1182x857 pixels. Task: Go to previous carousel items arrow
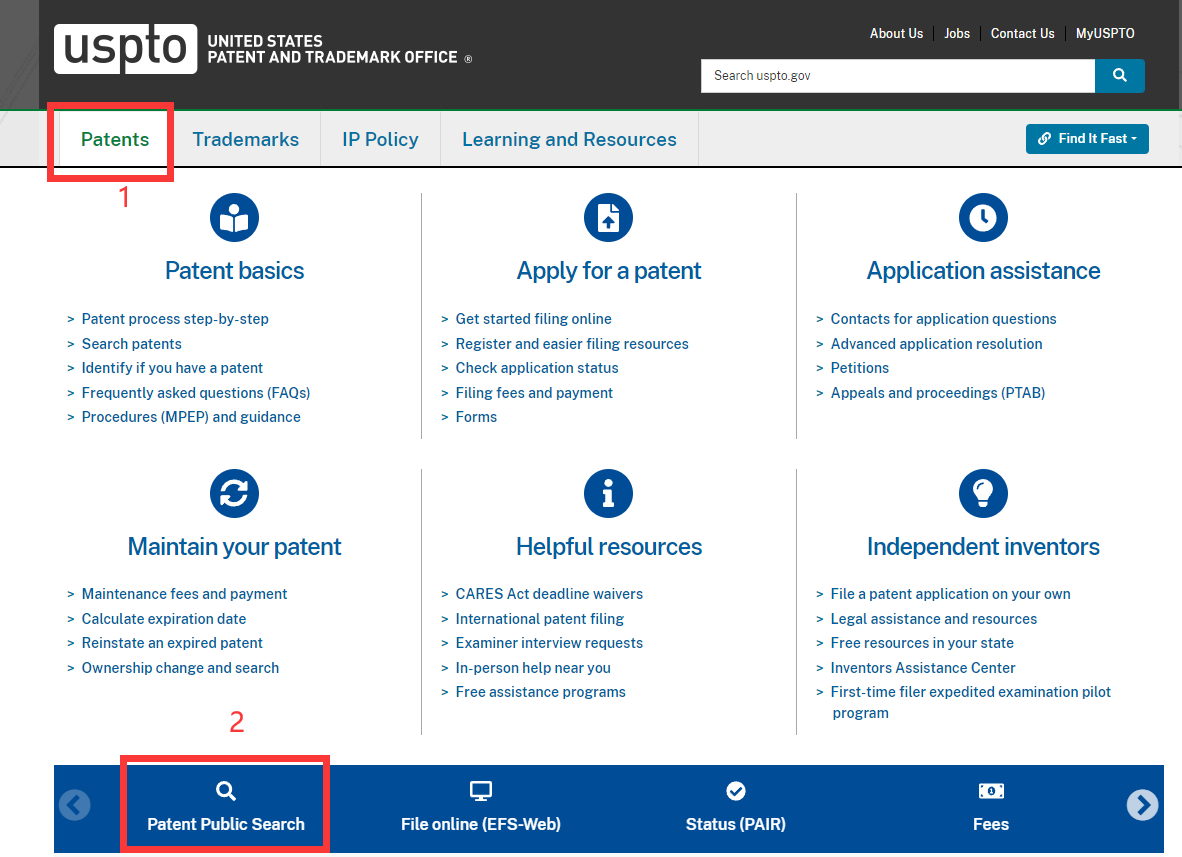[75, 805]
